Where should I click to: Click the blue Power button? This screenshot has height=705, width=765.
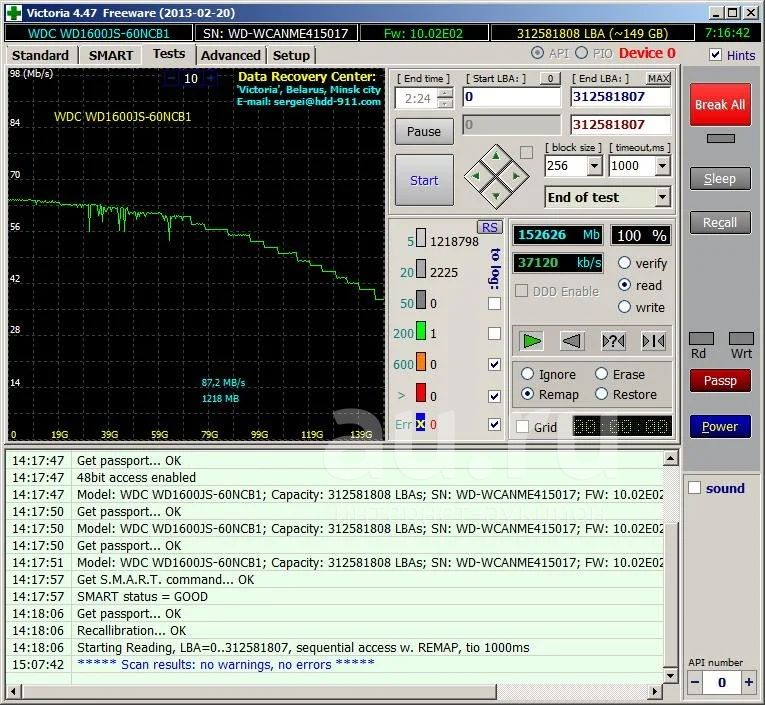(720, 426)
